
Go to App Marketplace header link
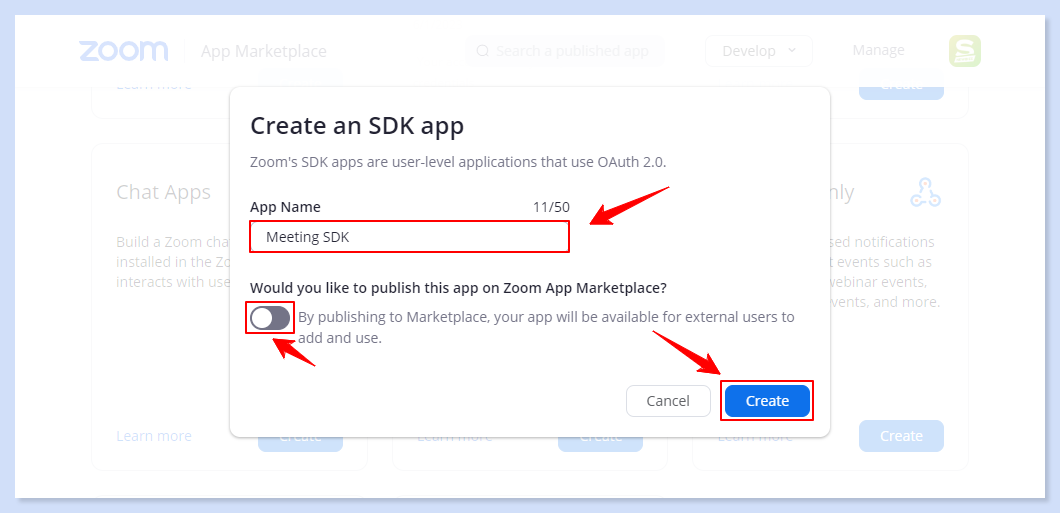263,51
